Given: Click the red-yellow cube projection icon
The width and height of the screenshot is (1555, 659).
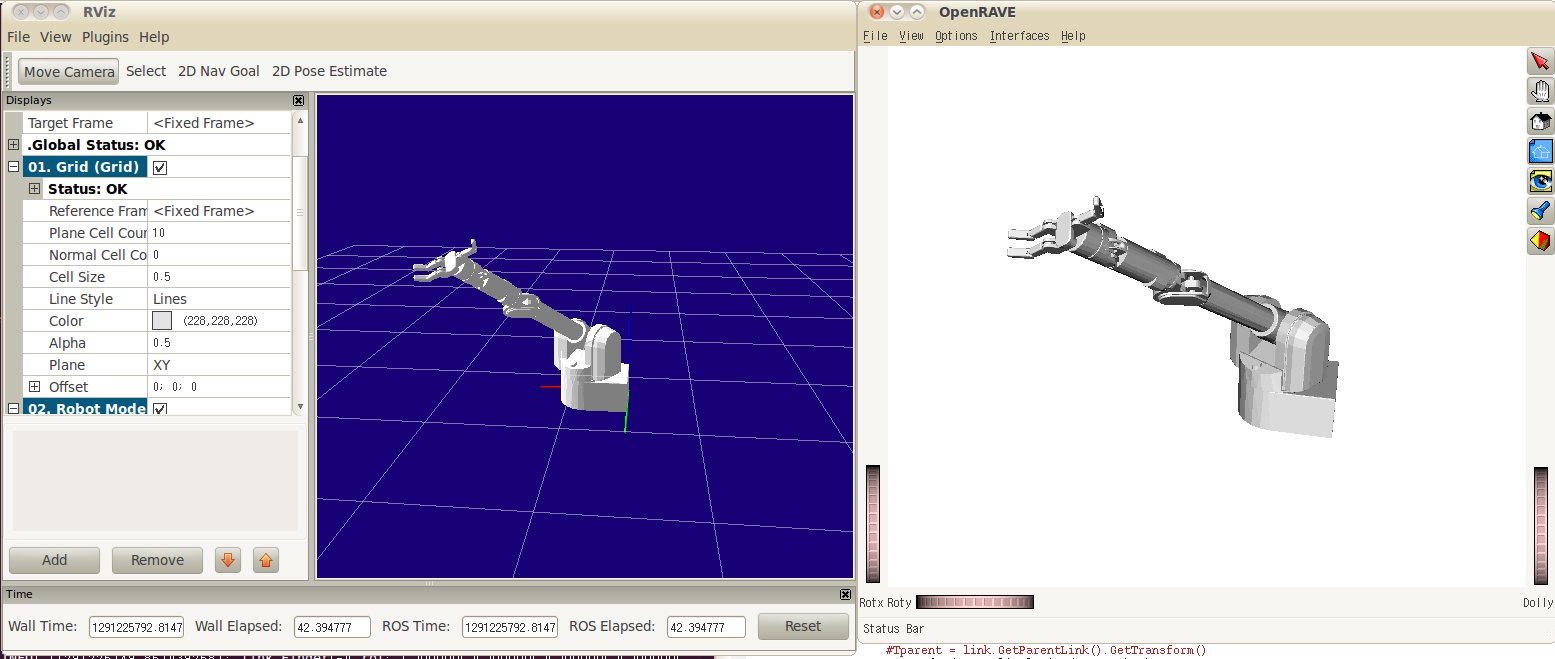Looking at the screenshot, I should tap(1540, 241).
